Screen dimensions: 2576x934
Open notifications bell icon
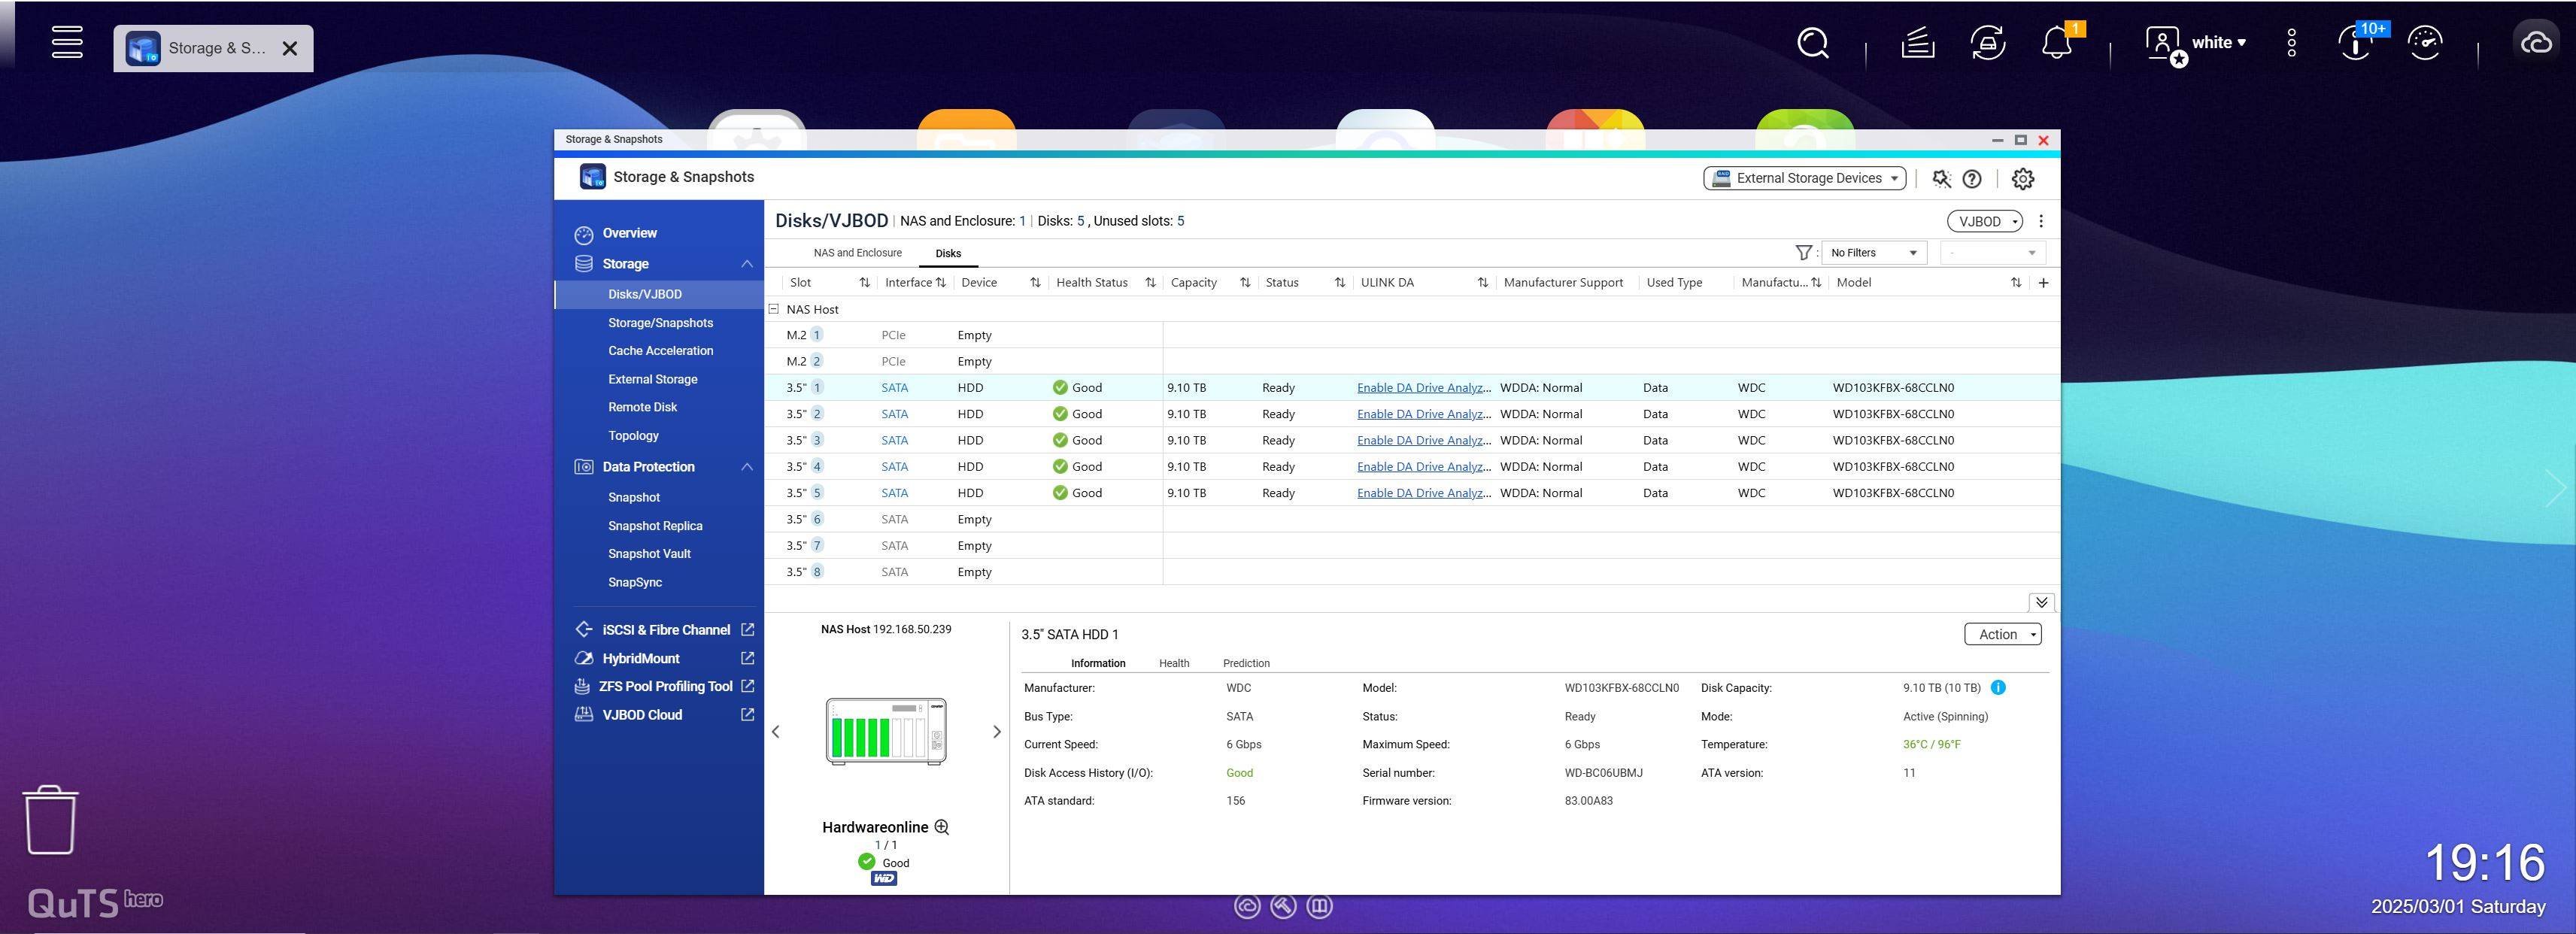(x=2057, y=43)
